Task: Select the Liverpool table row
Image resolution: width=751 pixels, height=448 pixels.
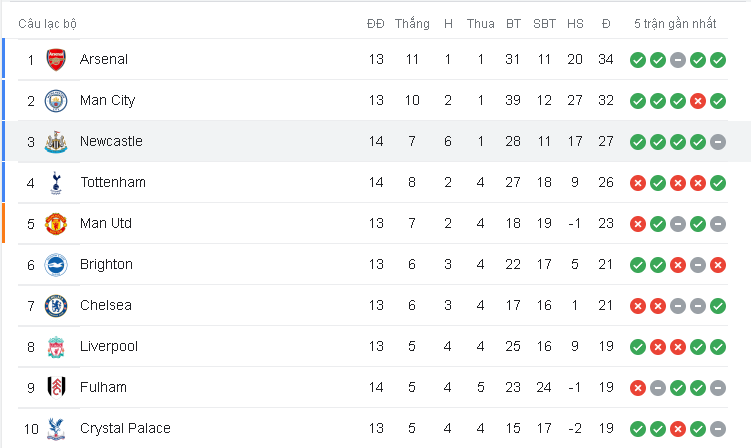Action: coord(373,346)
